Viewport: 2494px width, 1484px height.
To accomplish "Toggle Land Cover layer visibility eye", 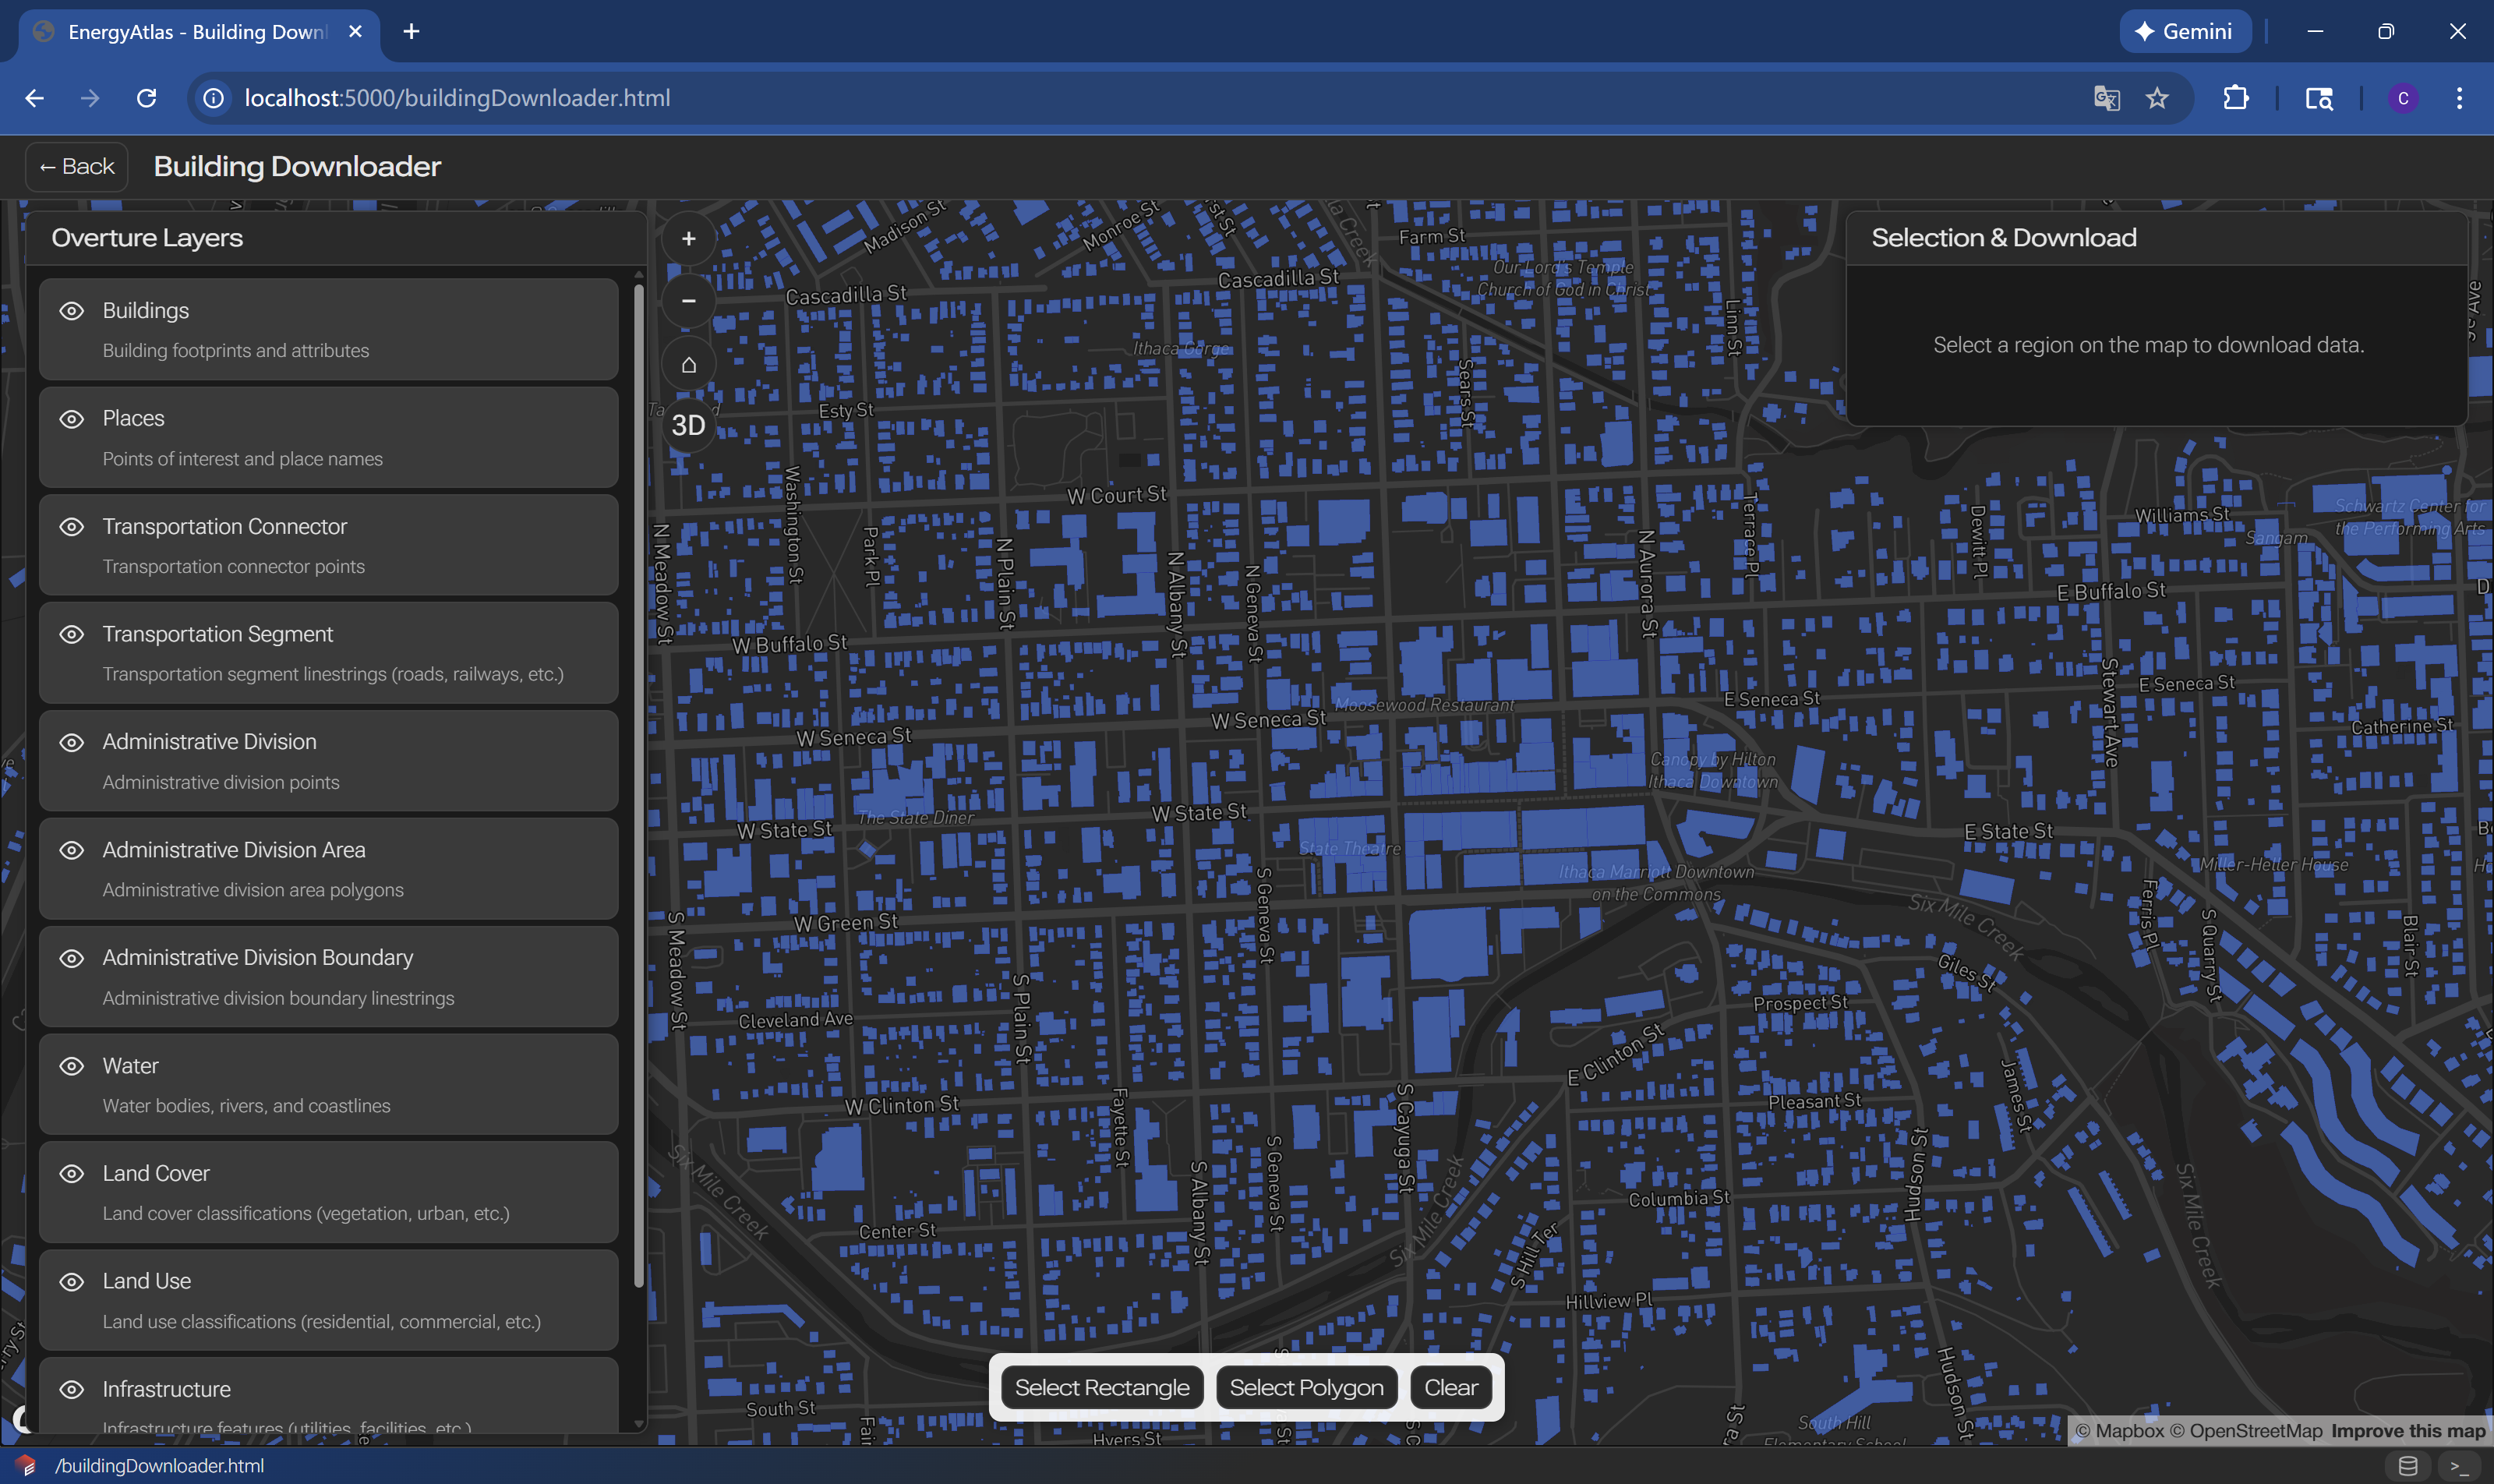I will point(72,1174).
